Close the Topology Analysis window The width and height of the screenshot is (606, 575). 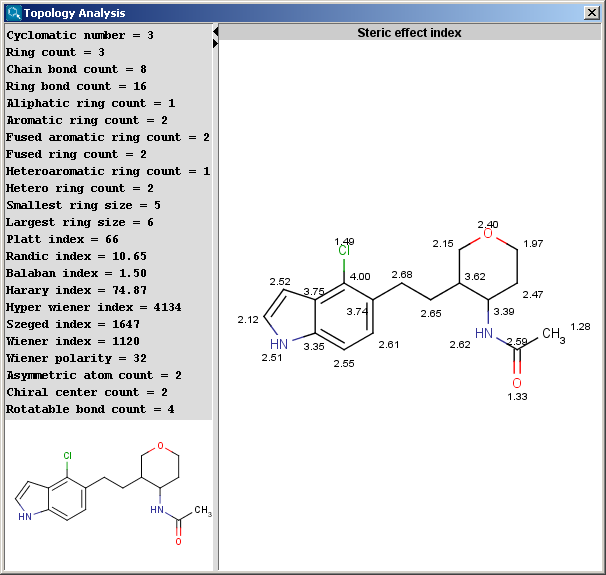(x=591, y=13)
